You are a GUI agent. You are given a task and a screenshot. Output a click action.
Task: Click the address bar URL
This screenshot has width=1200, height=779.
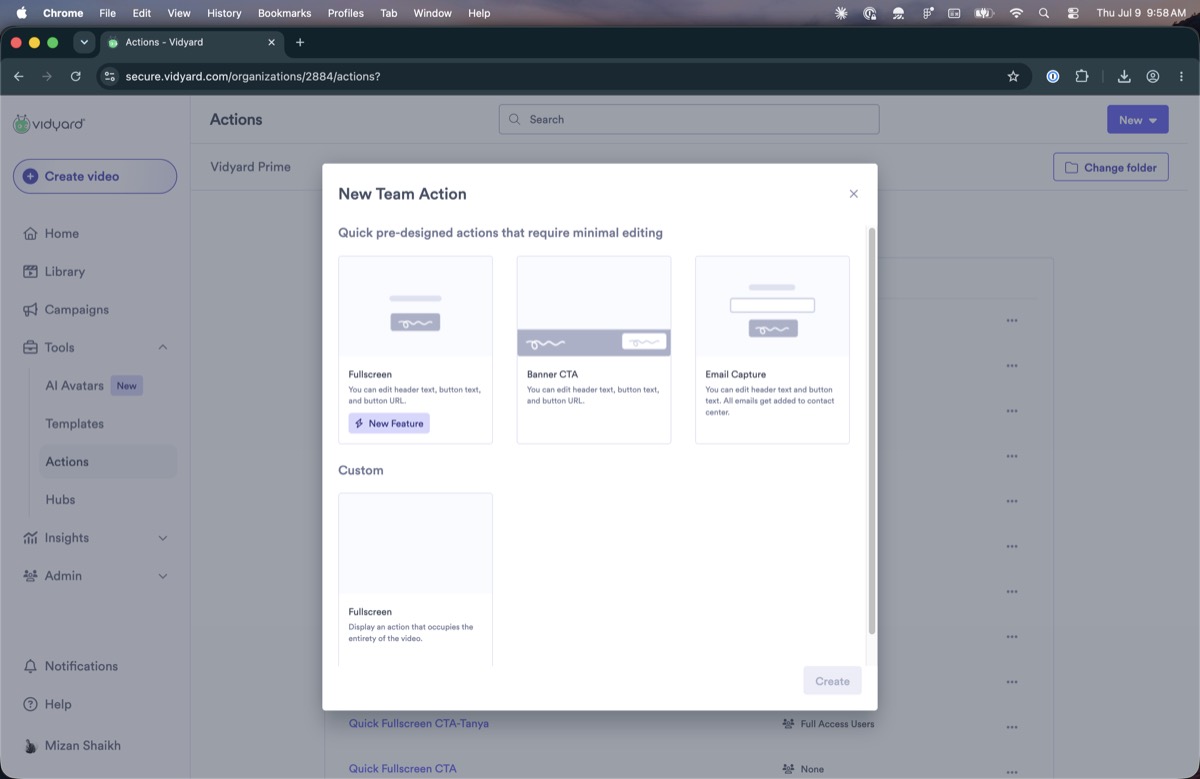[x=253, y=76]
